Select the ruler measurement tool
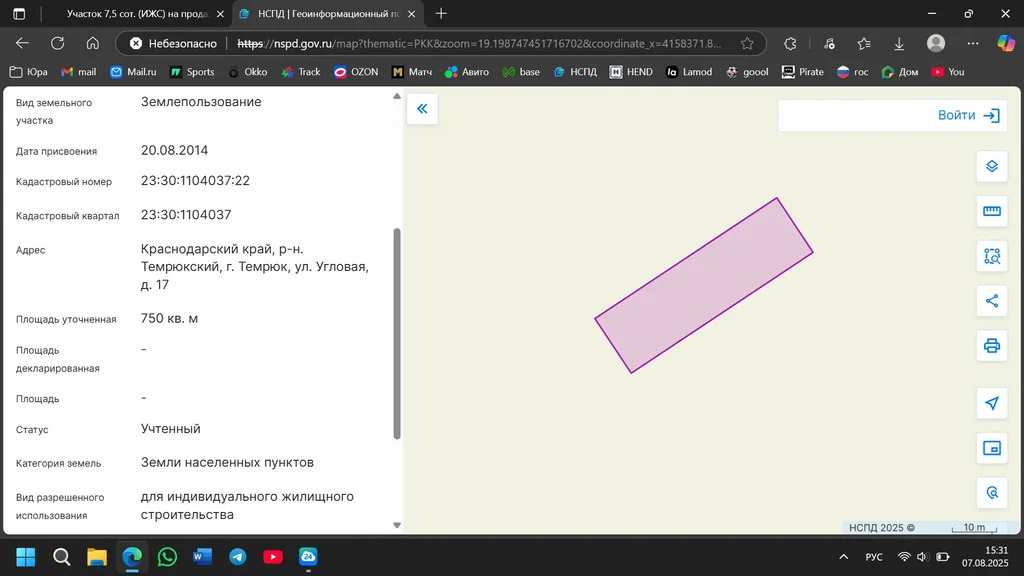Viewport: 1024px width, 576px height. tap(991, 211)
